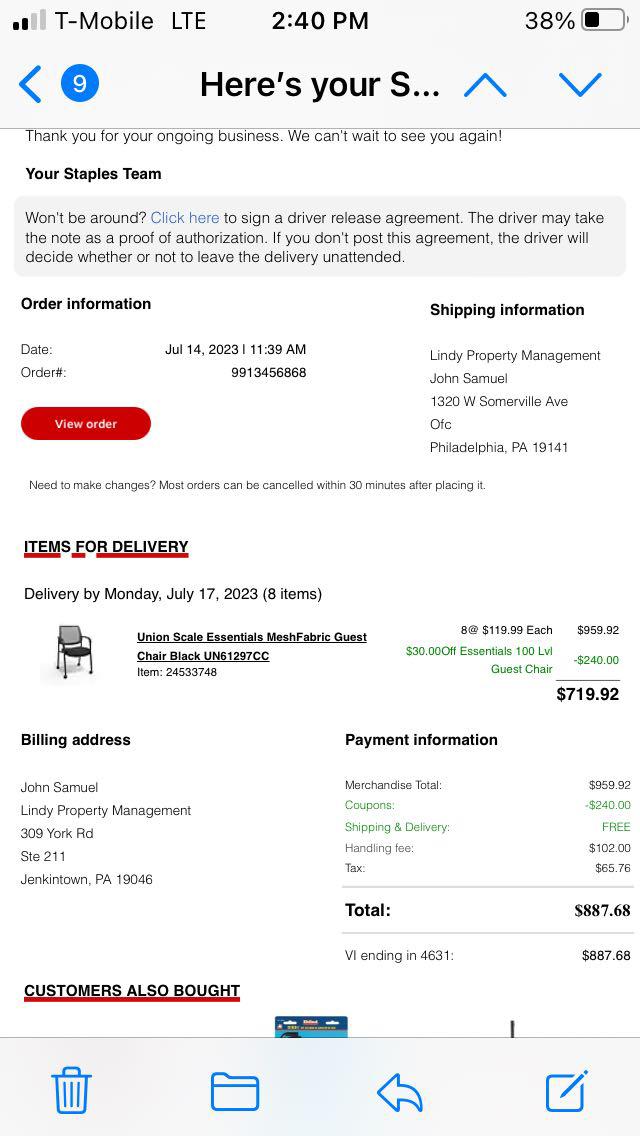Tap order number 9913456868
The width and height of the screenshot is (640, 1136).
(x=268, y=373)
